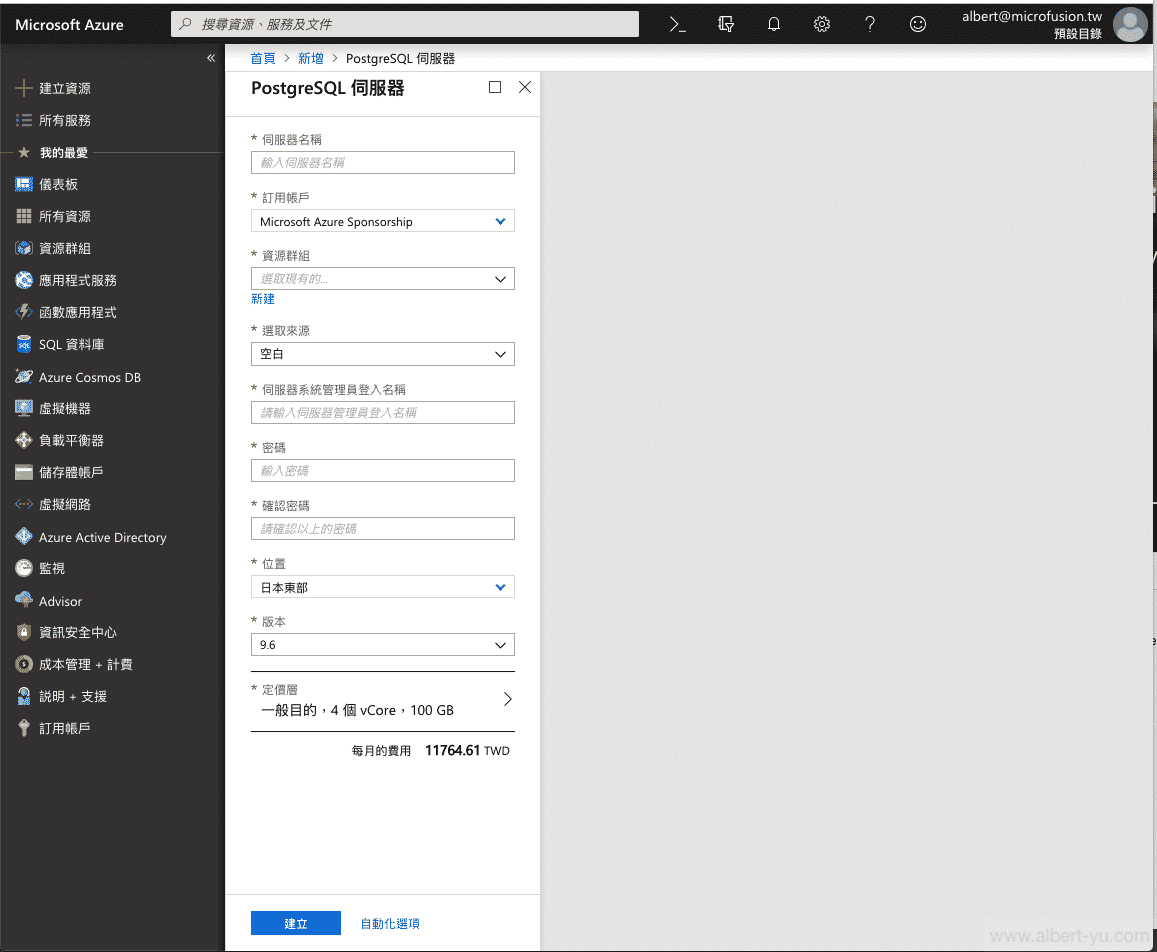Click the Advisor cloud icon
This screenshot has height=952, width=1157.
point(24,600)
